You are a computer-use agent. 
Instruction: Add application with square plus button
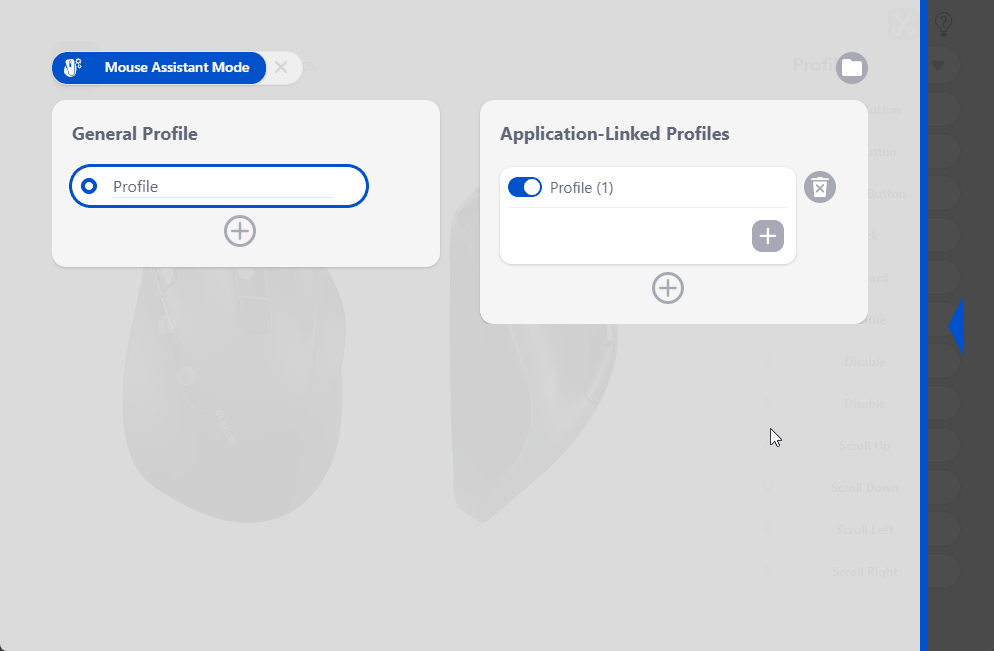coord(768,236)
